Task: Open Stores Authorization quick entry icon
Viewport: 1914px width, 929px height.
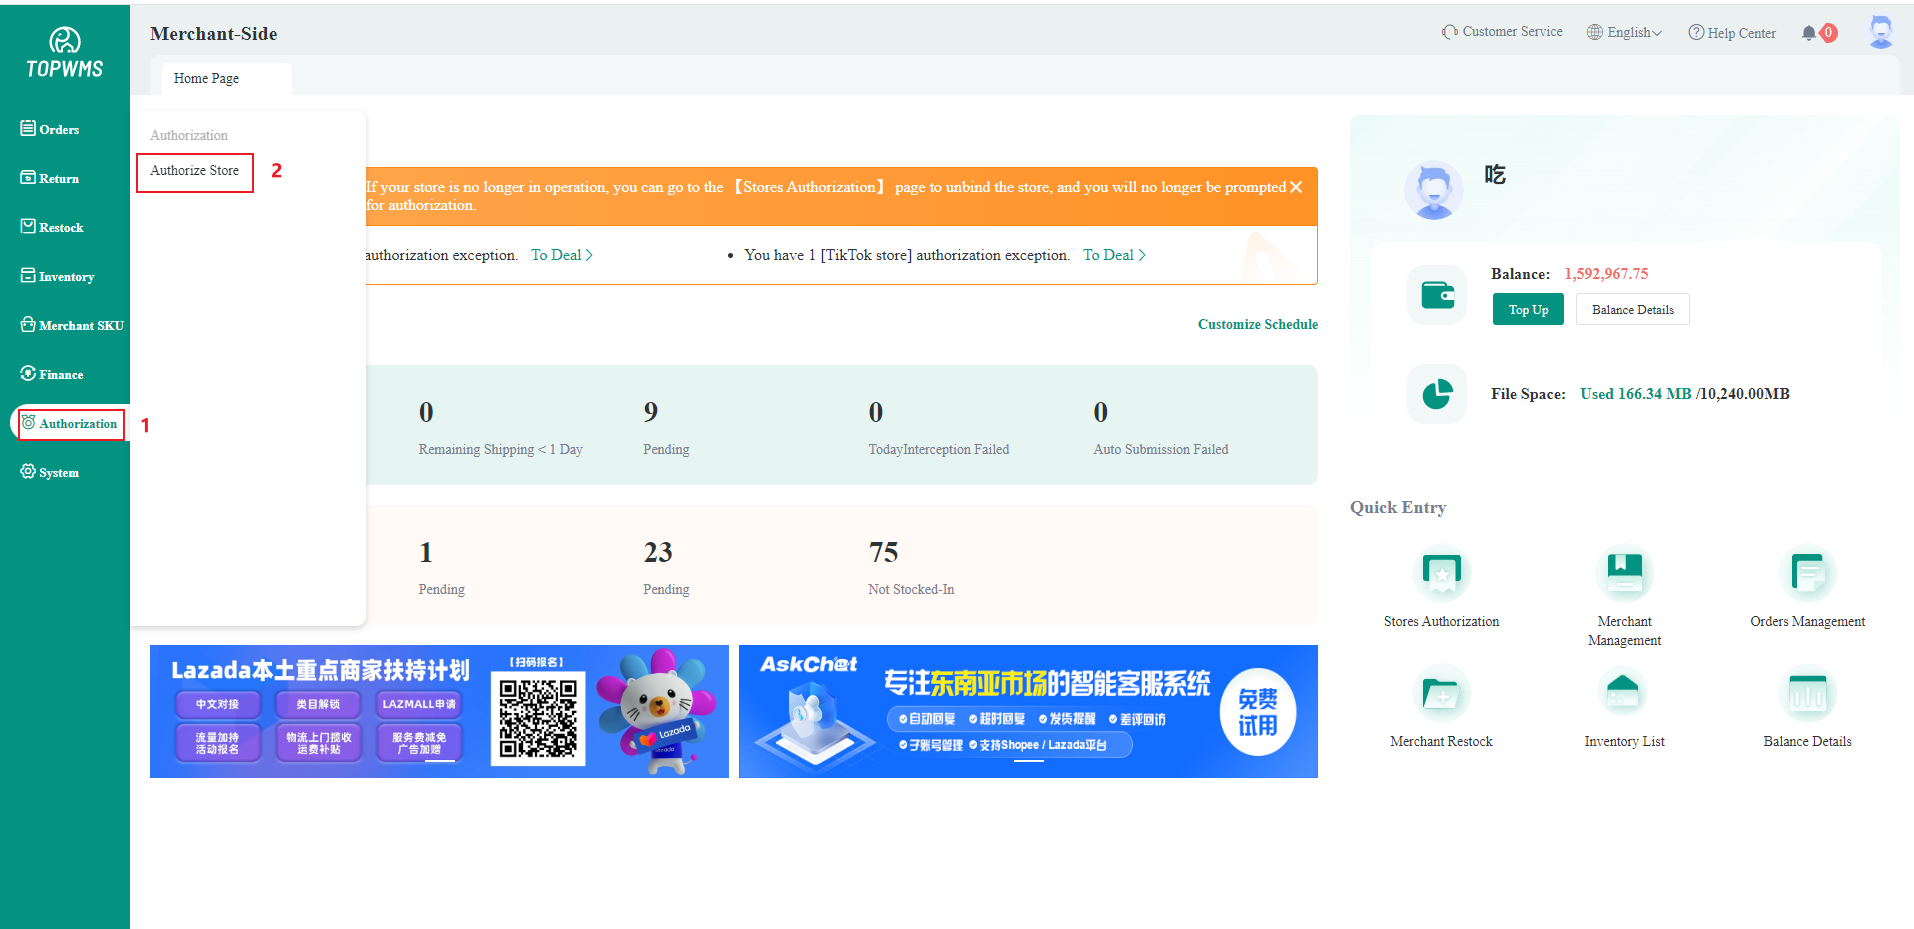Action: pyautogui.click(x=1441, y=573)
